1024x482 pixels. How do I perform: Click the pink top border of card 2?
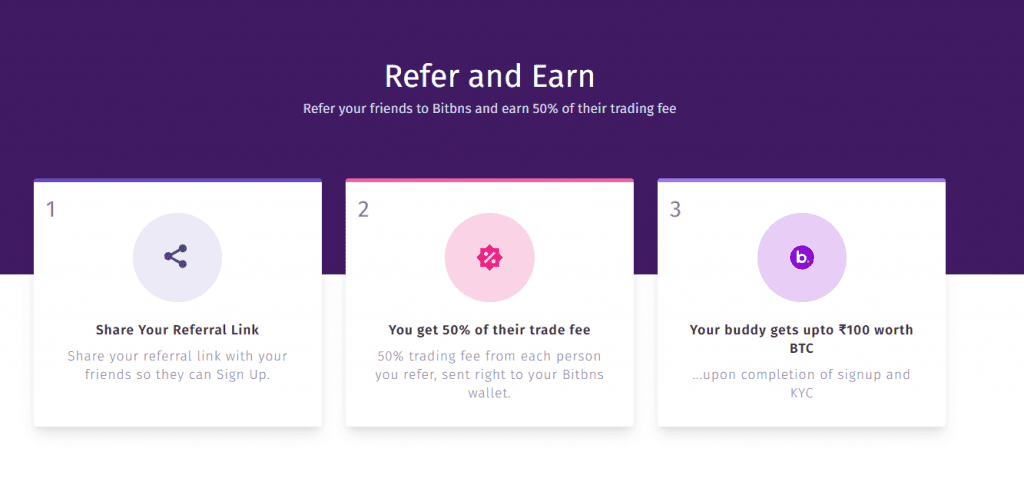[489, 180]
